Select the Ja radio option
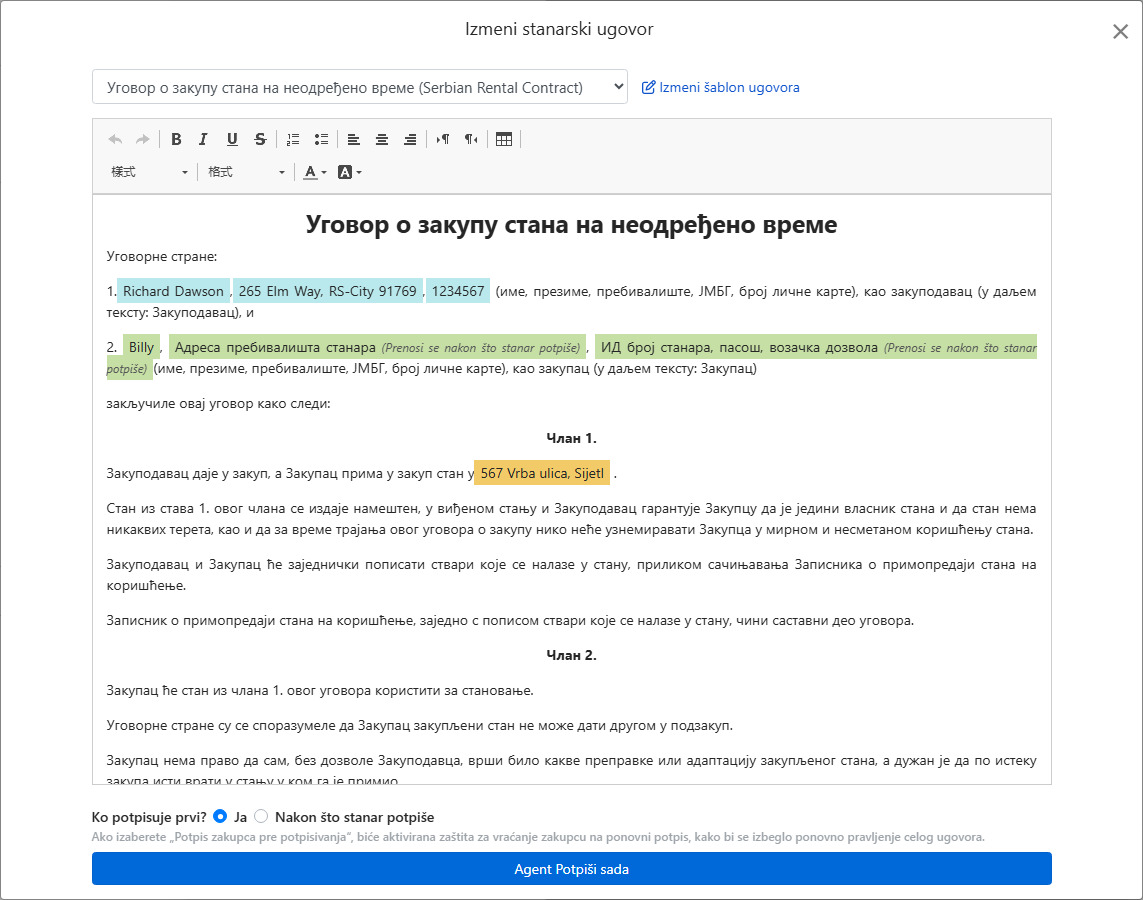The image size is (1143, 900). [x=220, y=816]
